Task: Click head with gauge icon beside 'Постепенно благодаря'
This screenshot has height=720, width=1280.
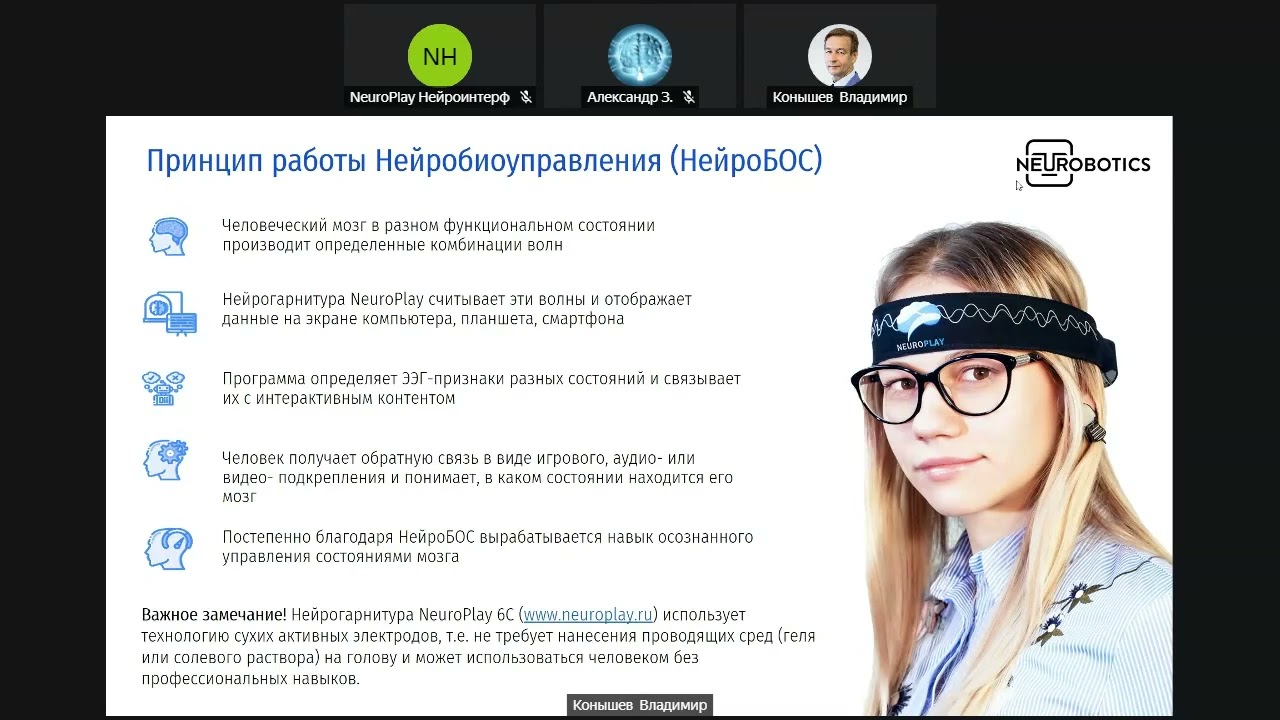Action: (168, 549)
